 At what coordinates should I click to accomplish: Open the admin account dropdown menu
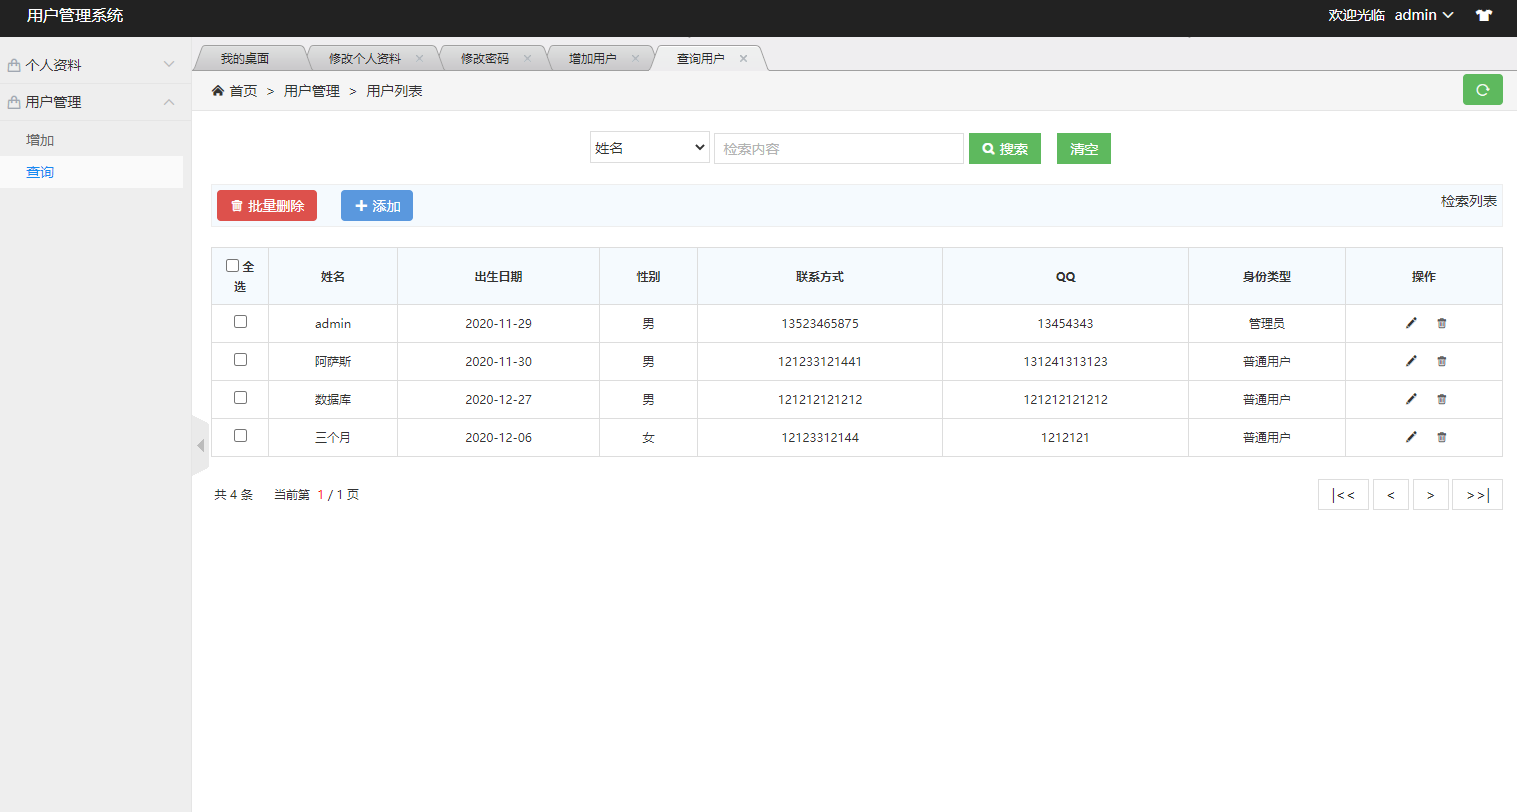[x=1423, y=15]
